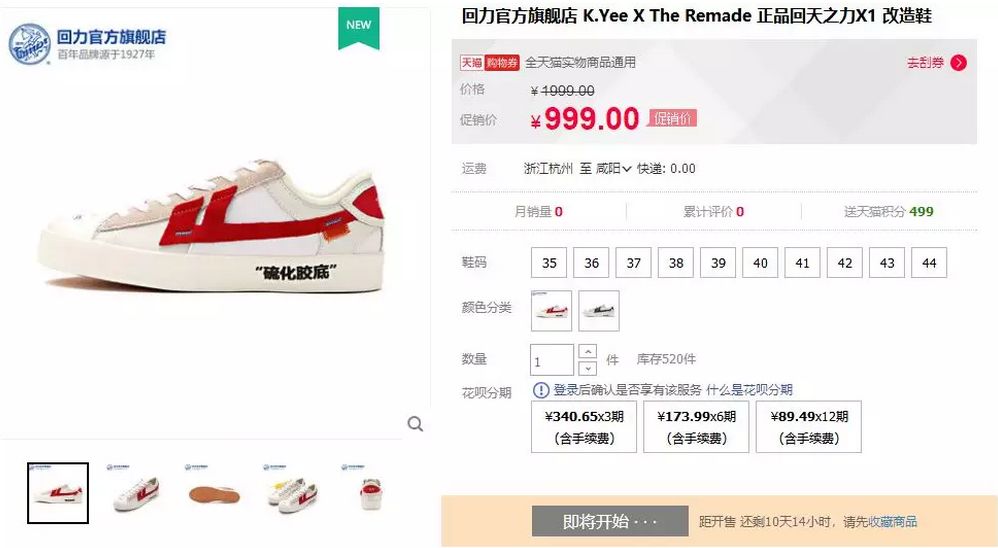Click the red arrow icon next to 去刮券
The image size is (998, 548).
958,62
